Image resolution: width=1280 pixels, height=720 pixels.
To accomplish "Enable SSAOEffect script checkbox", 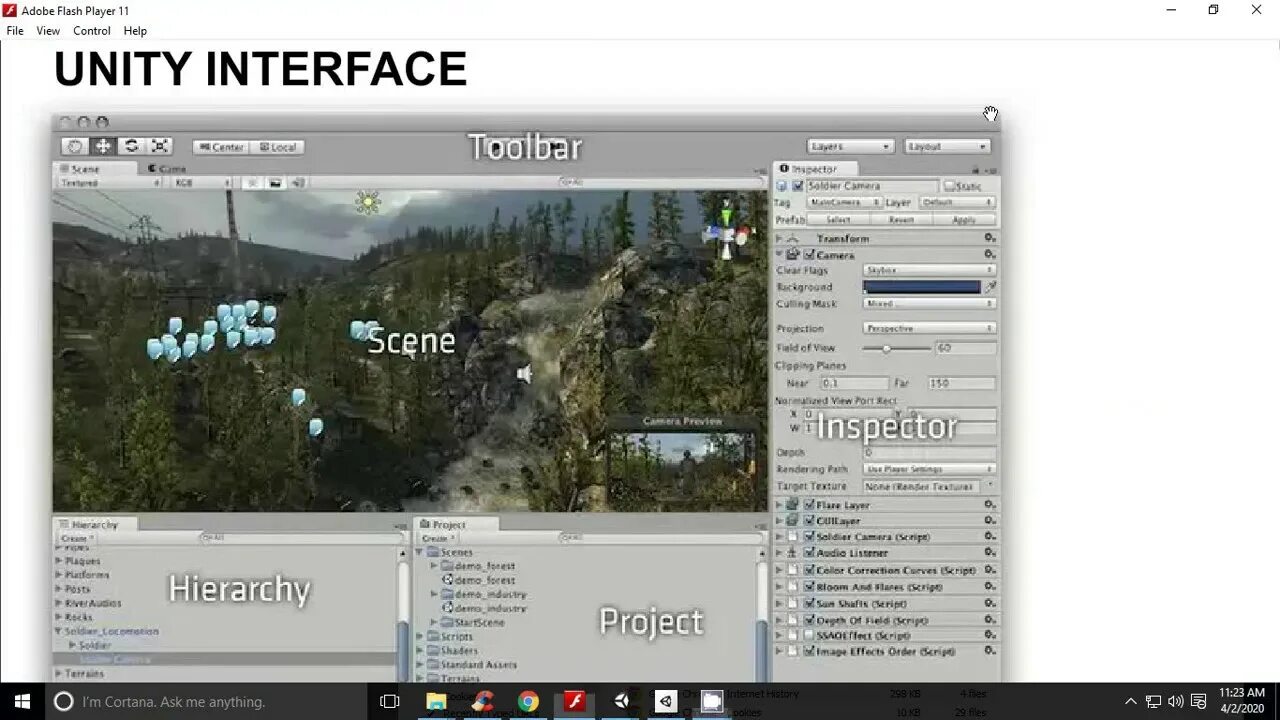I will pyautogui.click(x=809, y=635).
